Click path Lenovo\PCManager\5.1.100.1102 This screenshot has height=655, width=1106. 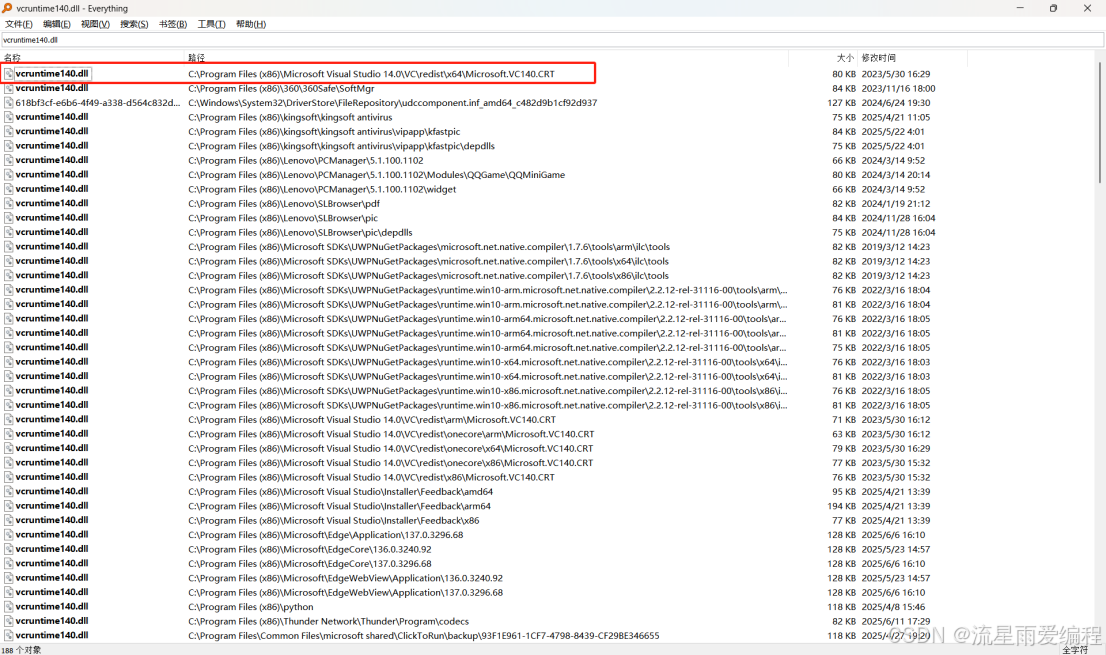pos(305,161)
